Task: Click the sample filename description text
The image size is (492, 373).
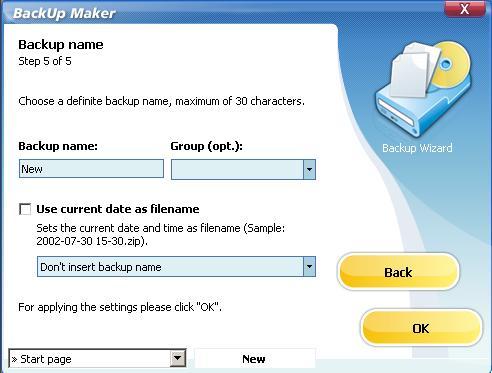Action: [161, 235]
